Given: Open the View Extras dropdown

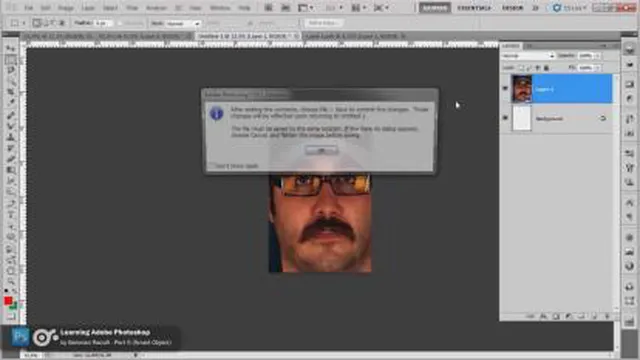Looking at the screenshot, I should 305,8.
